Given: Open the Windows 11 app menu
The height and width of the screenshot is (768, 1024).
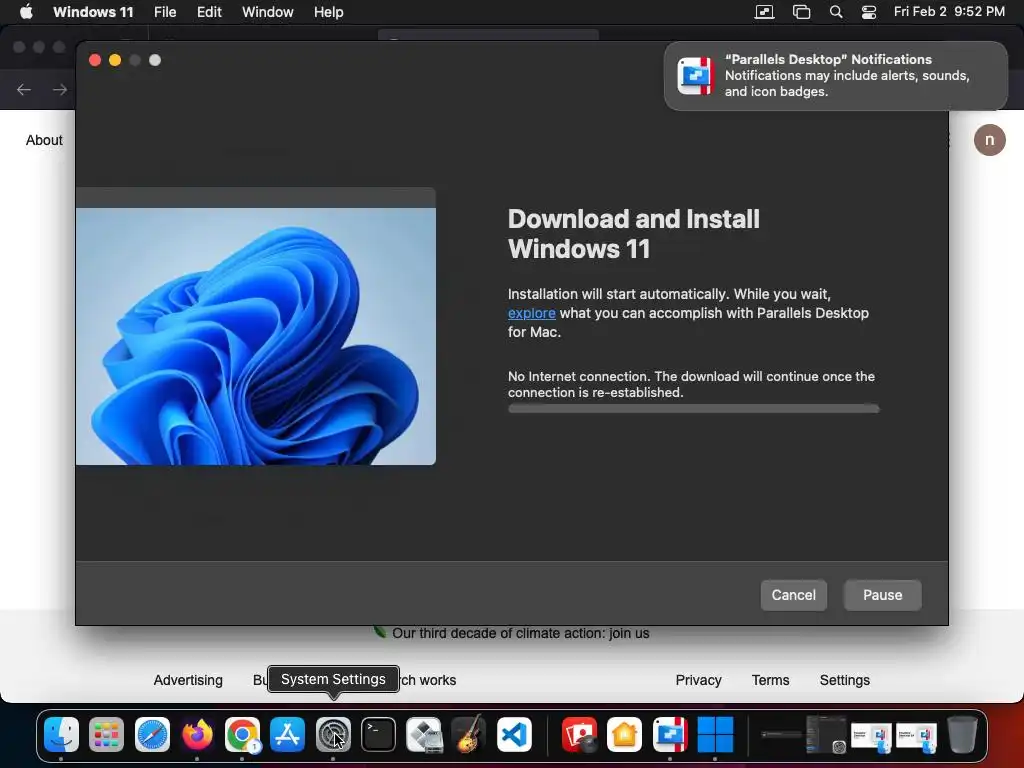Looking at the screenshot, I should click(93, 12).
